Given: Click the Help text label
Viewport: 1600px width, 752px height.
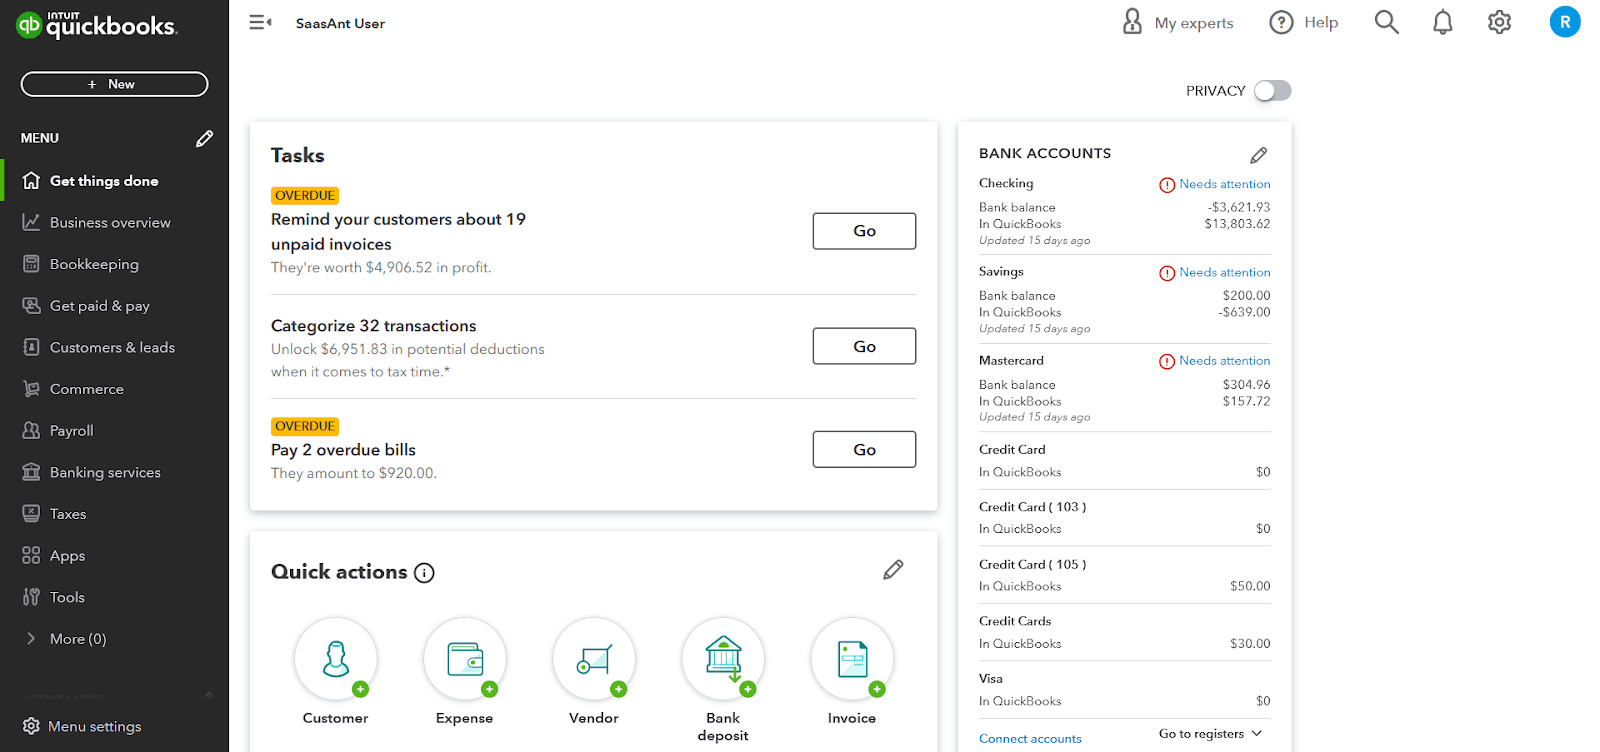Looking at the screenshot, I should tap(1321, 22).
